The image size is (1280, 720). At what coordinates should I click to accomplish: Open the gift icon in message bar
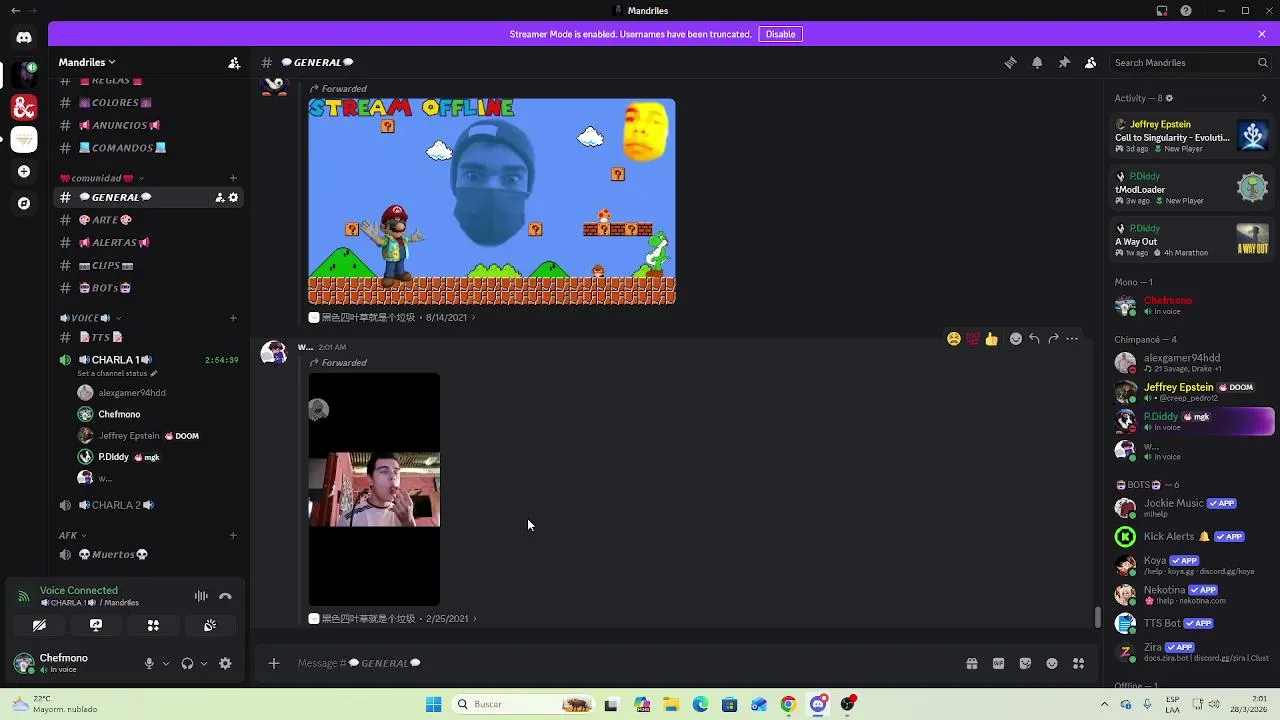[972, 663]
